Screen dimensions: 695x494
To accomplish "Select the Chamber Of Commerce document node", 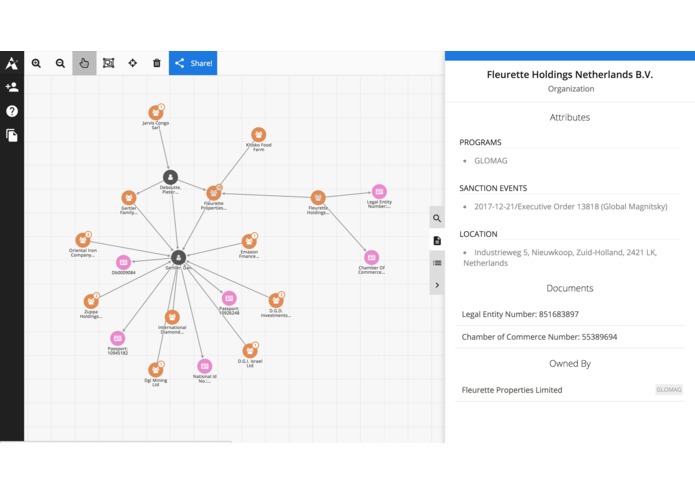I will 371,257.
